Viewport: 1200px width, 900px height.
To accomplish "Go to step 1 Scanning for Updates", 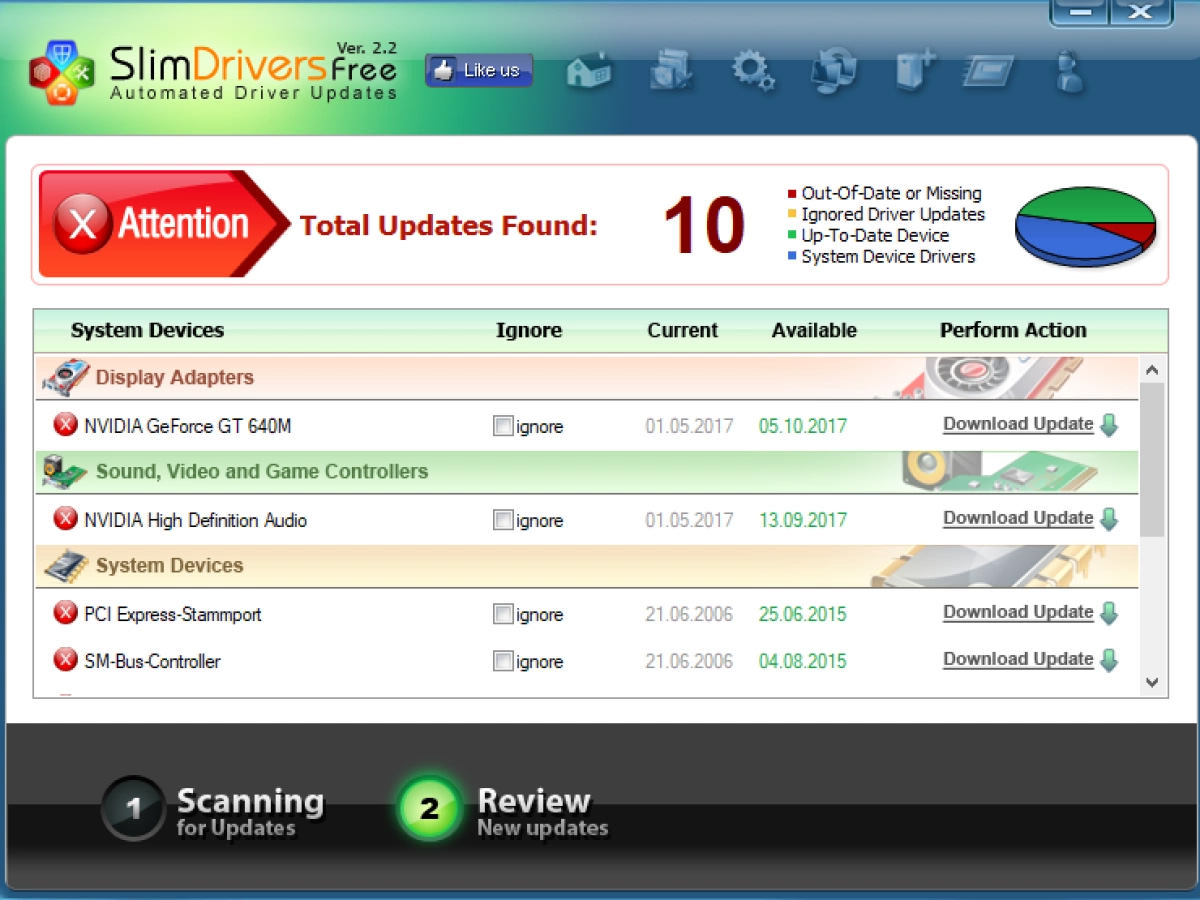I will (x=214, y=809).
